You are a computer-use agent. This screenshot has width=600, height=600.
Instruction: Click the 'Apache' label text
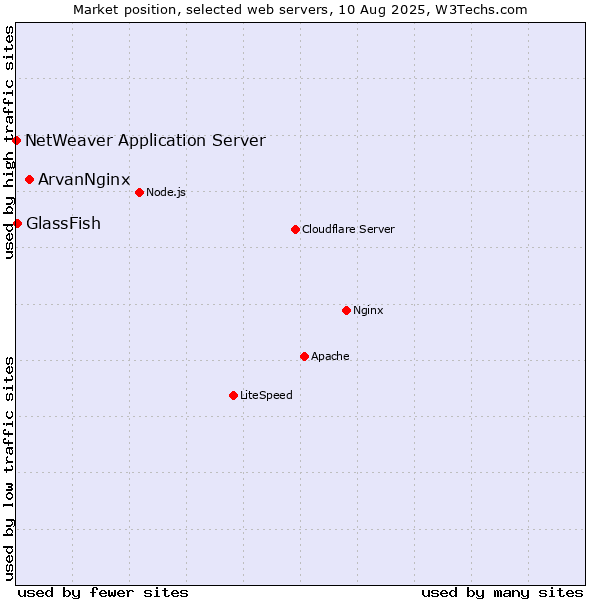coord(330,356)
